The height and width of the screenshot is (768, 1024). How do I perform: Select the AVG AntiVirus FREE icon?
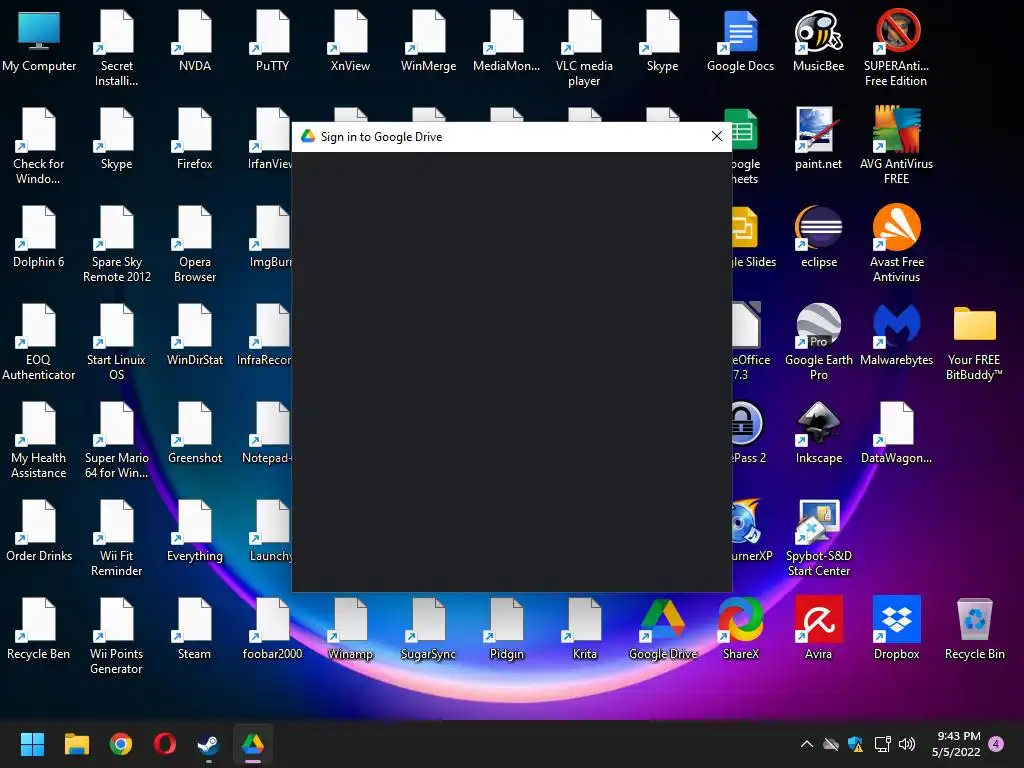[x=896, y=146]
